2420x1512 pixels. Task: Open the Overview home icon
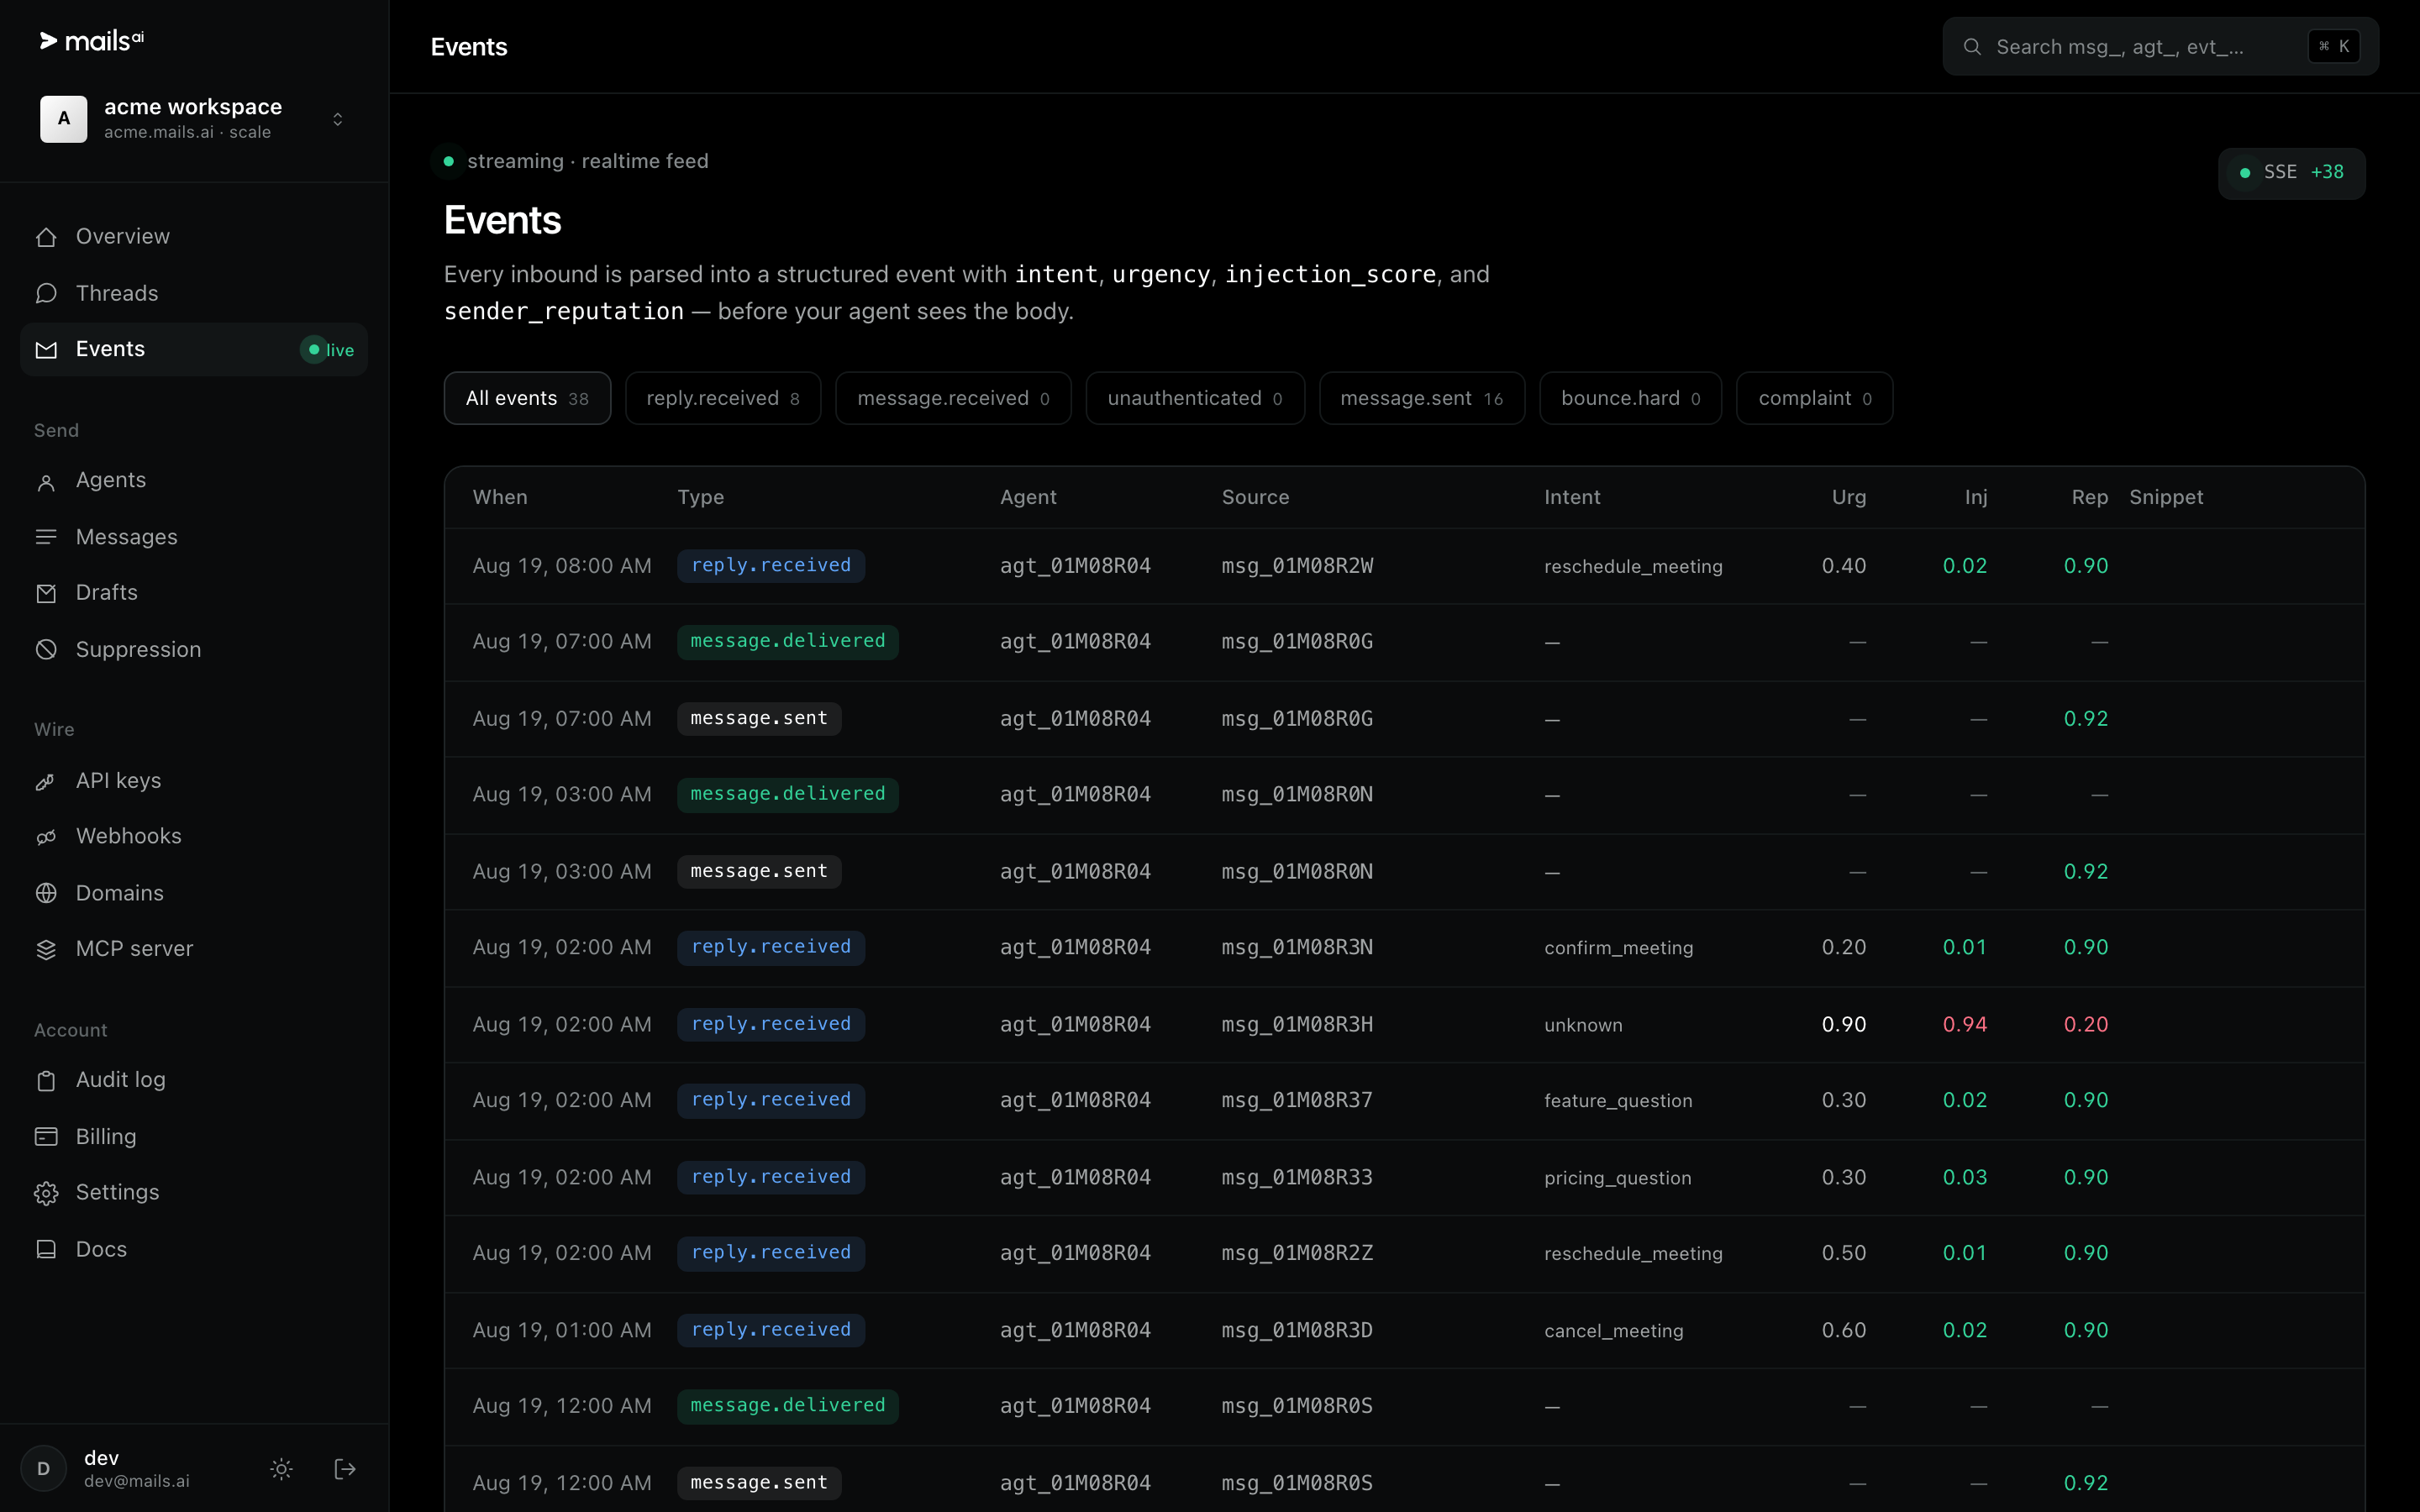[46, 237]
